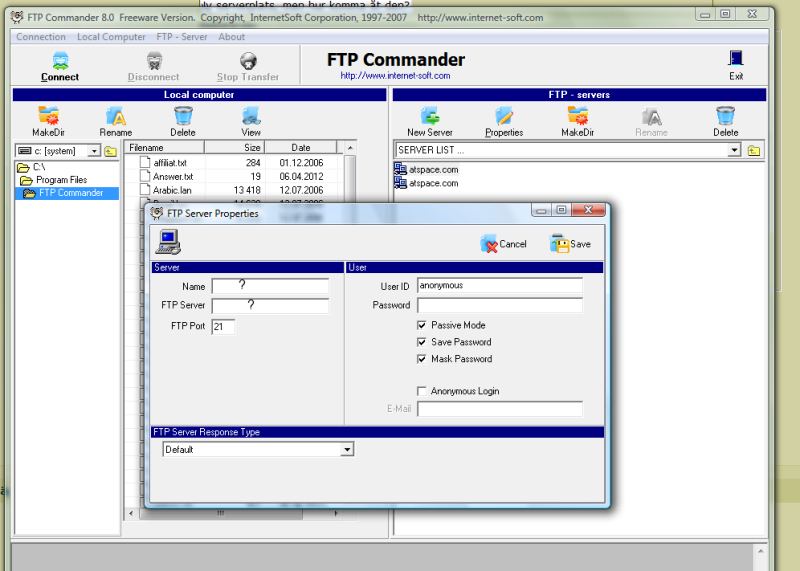The height and width of the screenshot is (571, 800).
Task: Click computer icon in FTP Server Properties
Action: click(x=168, y=242)
